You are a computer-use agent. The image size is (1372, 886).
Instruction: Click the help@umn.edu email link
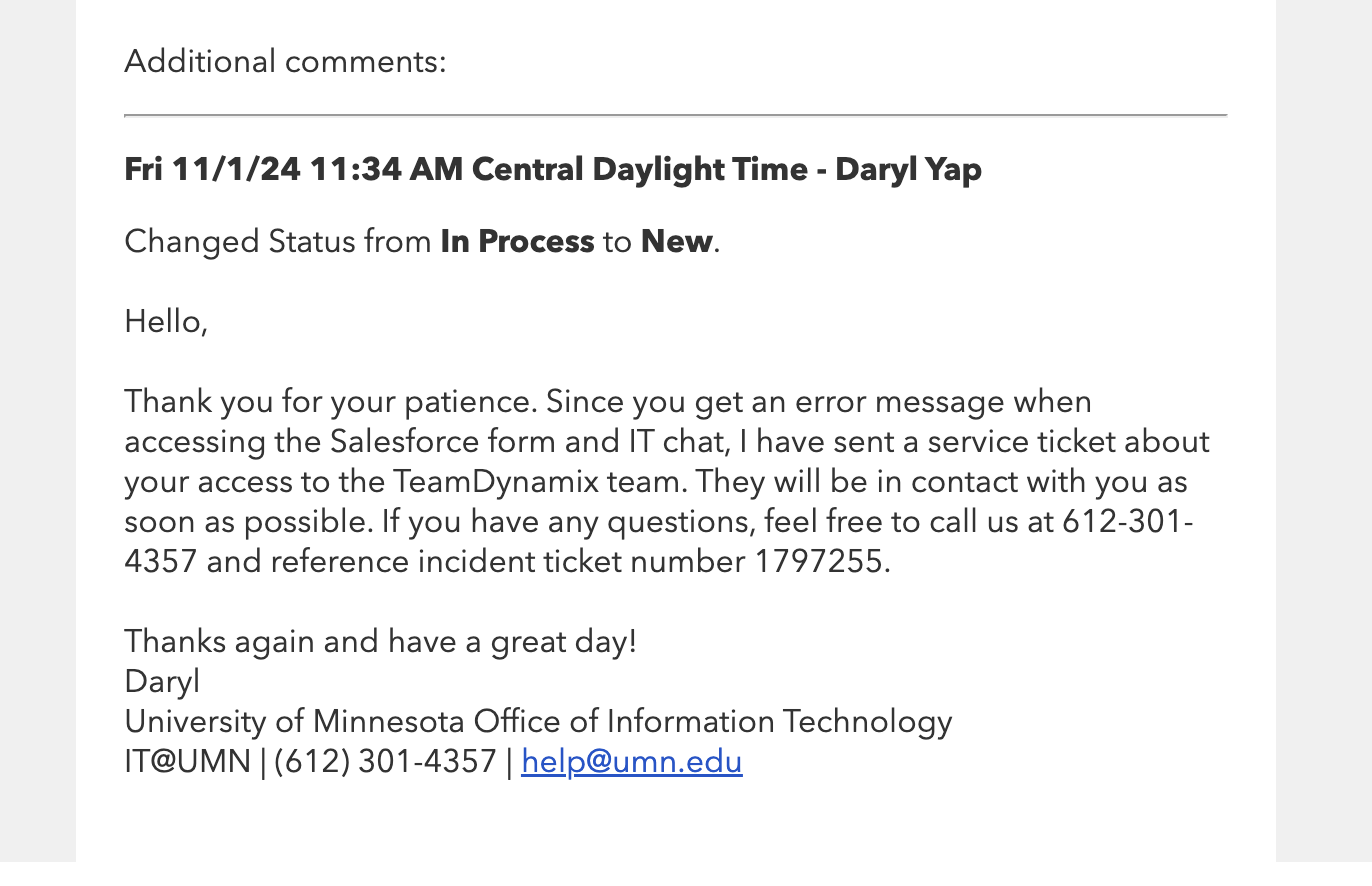click(x=631, y=762)
